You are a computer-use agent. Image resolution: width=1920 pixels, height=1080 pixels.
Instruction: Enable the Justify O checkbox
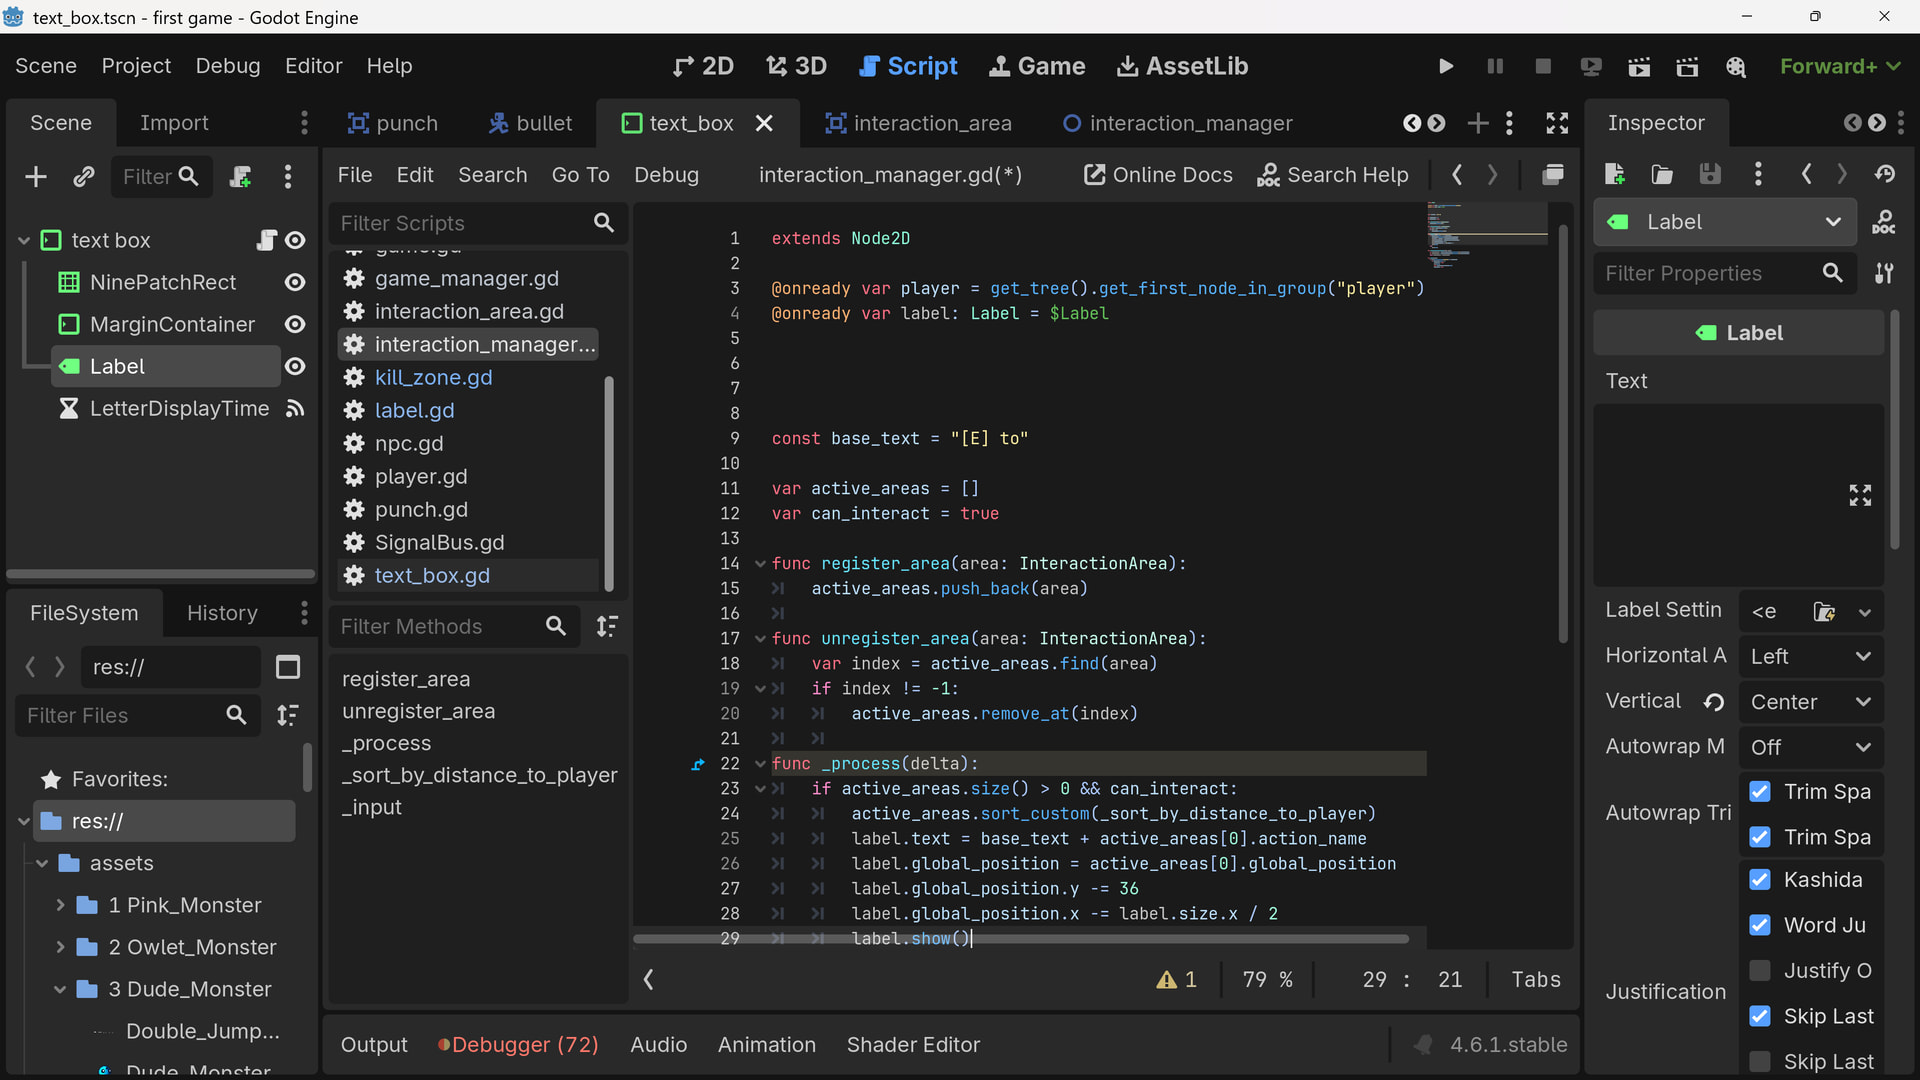pyautogui.click(x=1760, y=970)
